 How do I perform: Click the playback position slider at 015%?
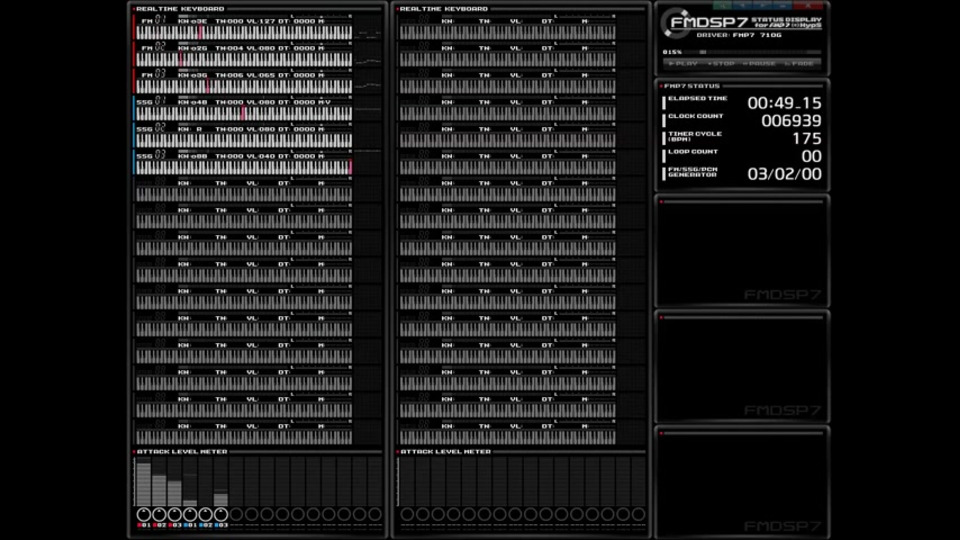tap(753, 52)
